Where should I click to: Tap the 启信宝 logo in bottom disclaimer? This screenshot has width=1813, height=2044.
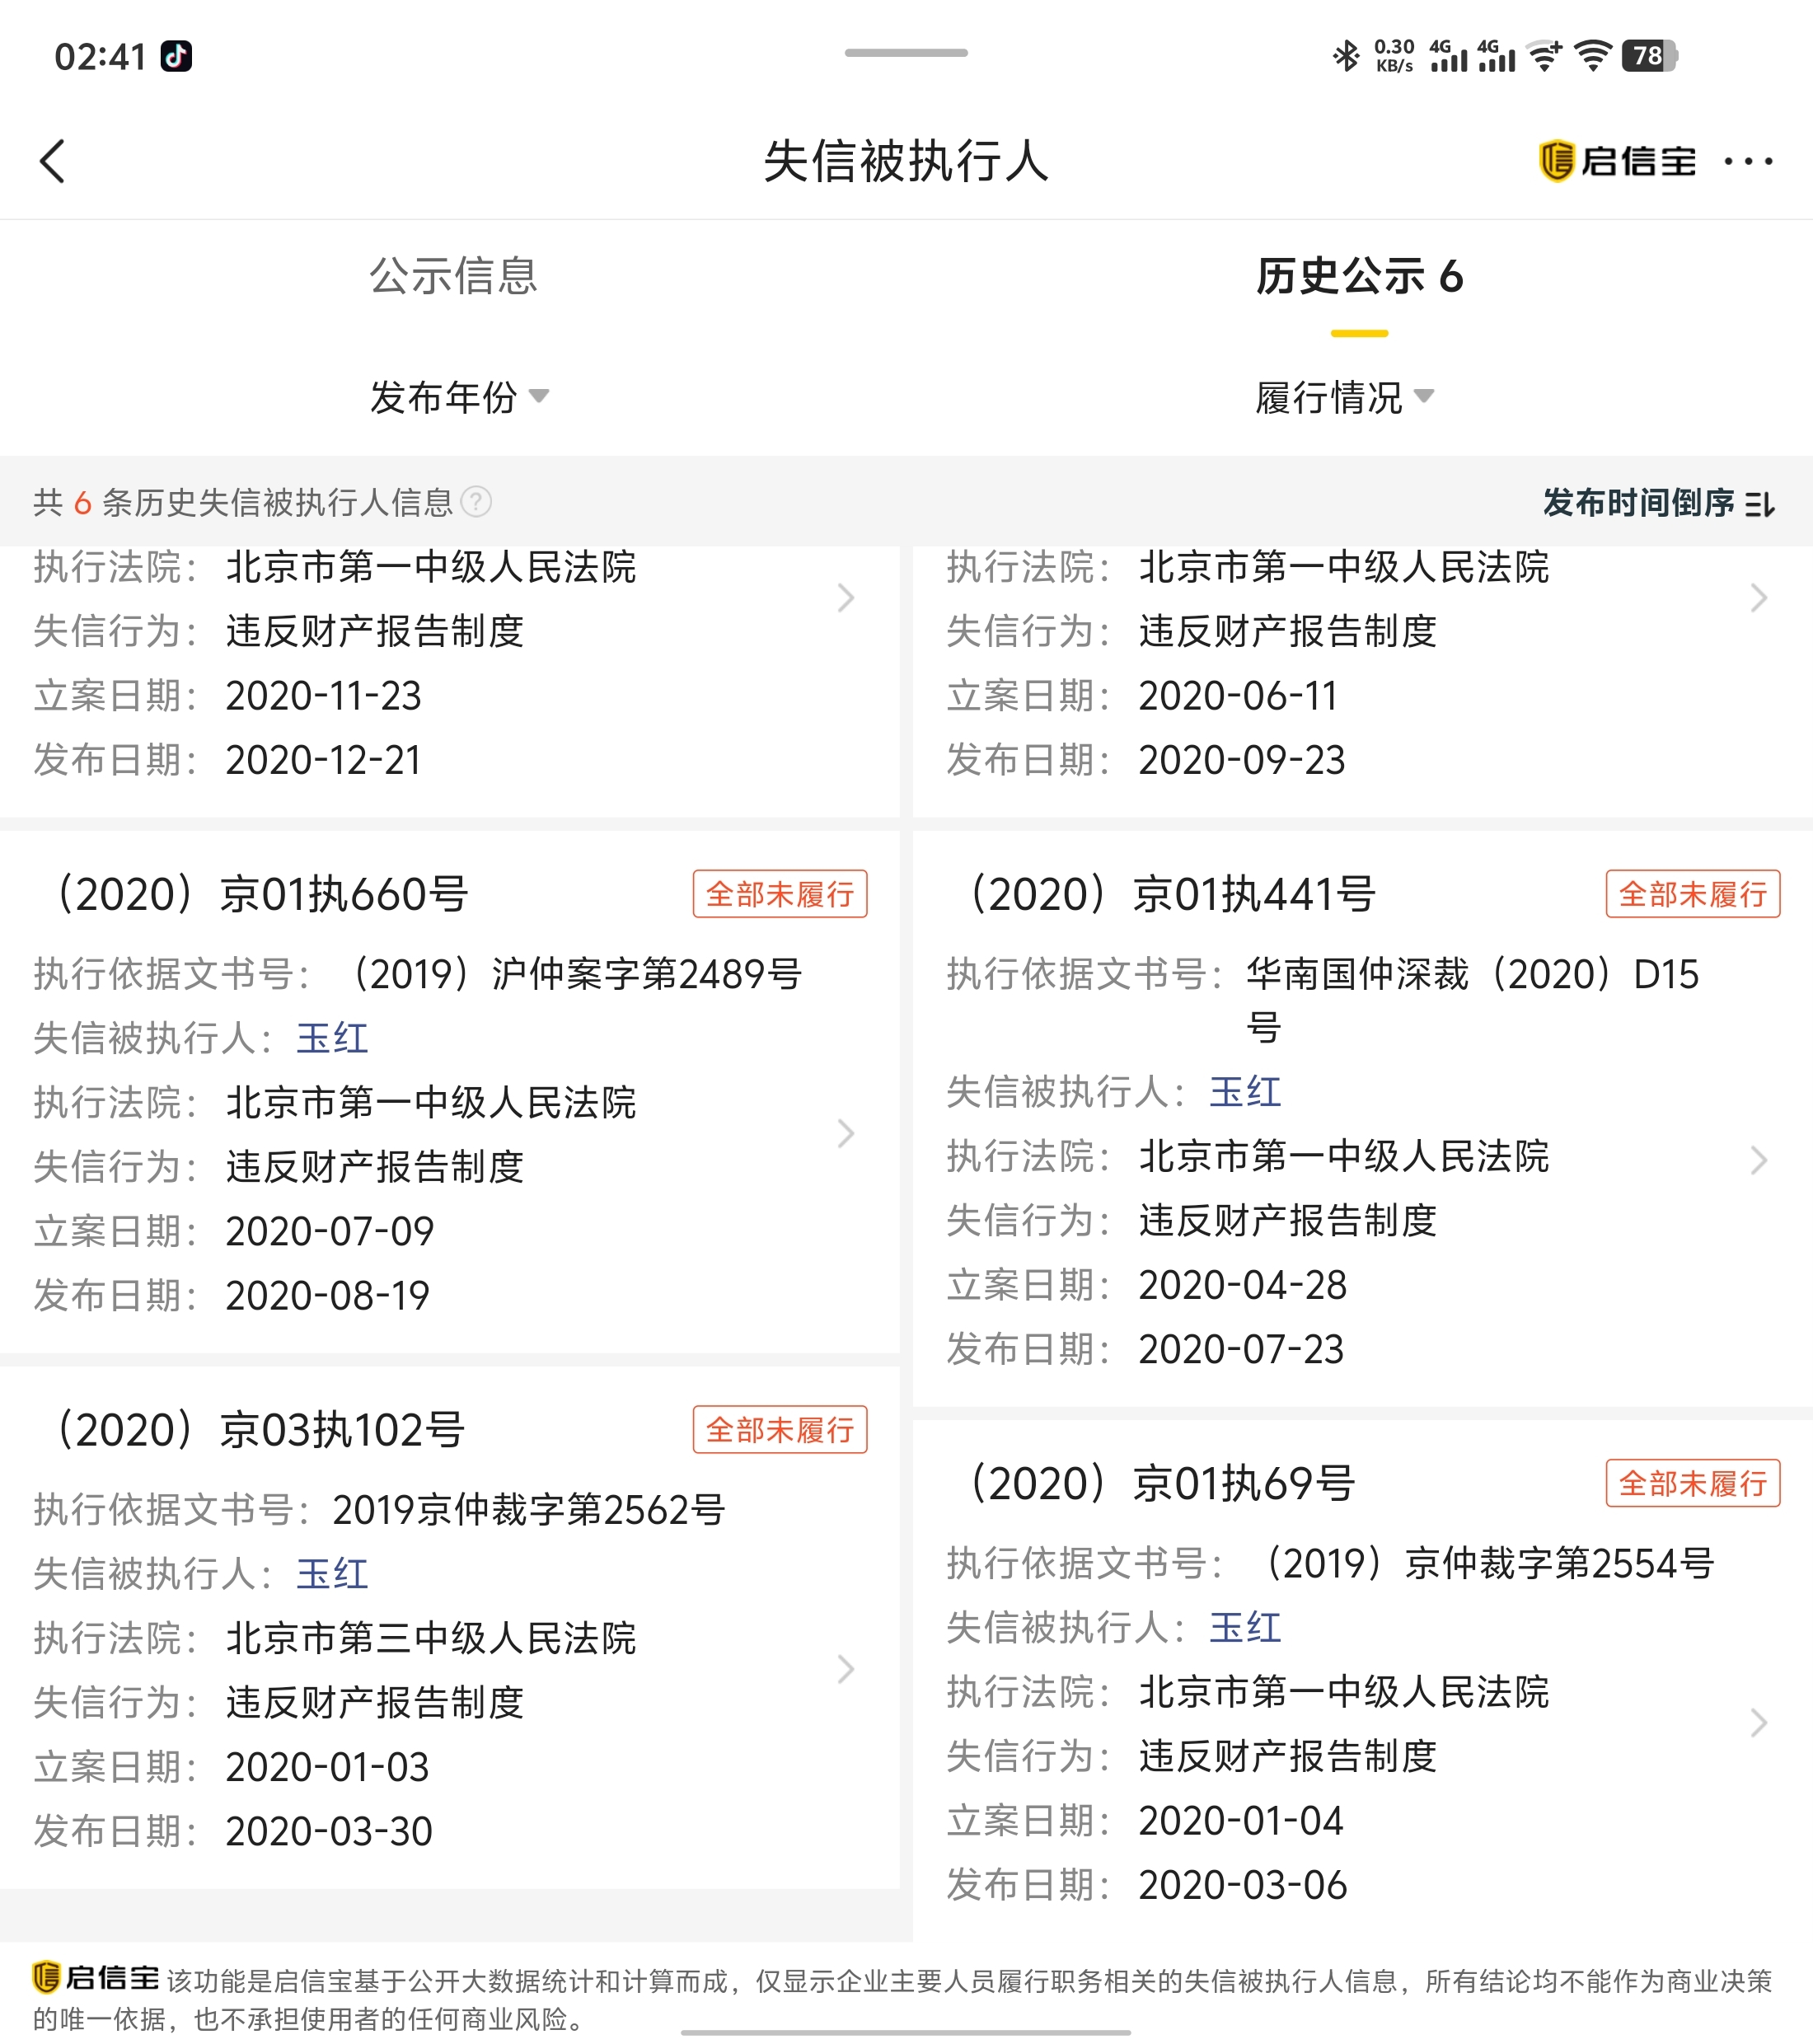click(x=96, y=1977)
